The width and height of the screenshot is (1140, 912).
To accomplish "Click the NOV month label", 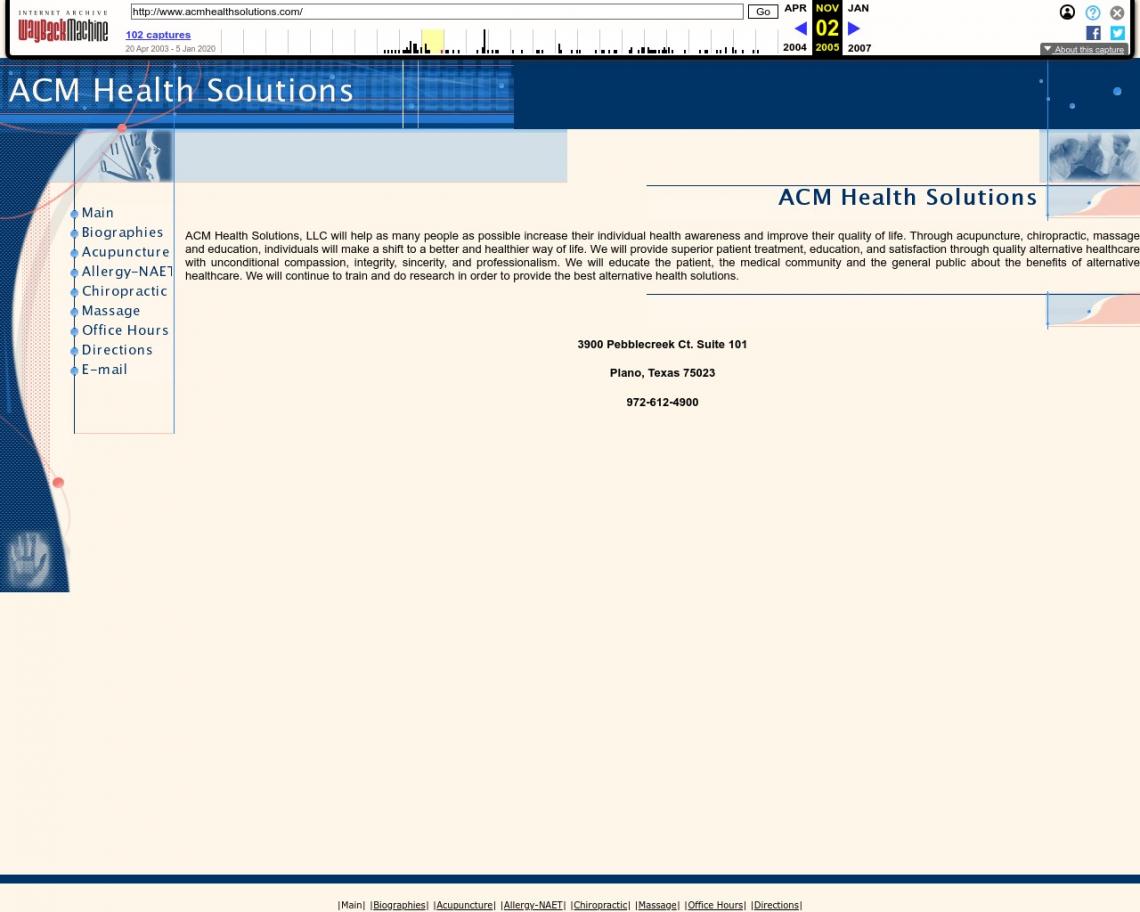I will 827,8.
